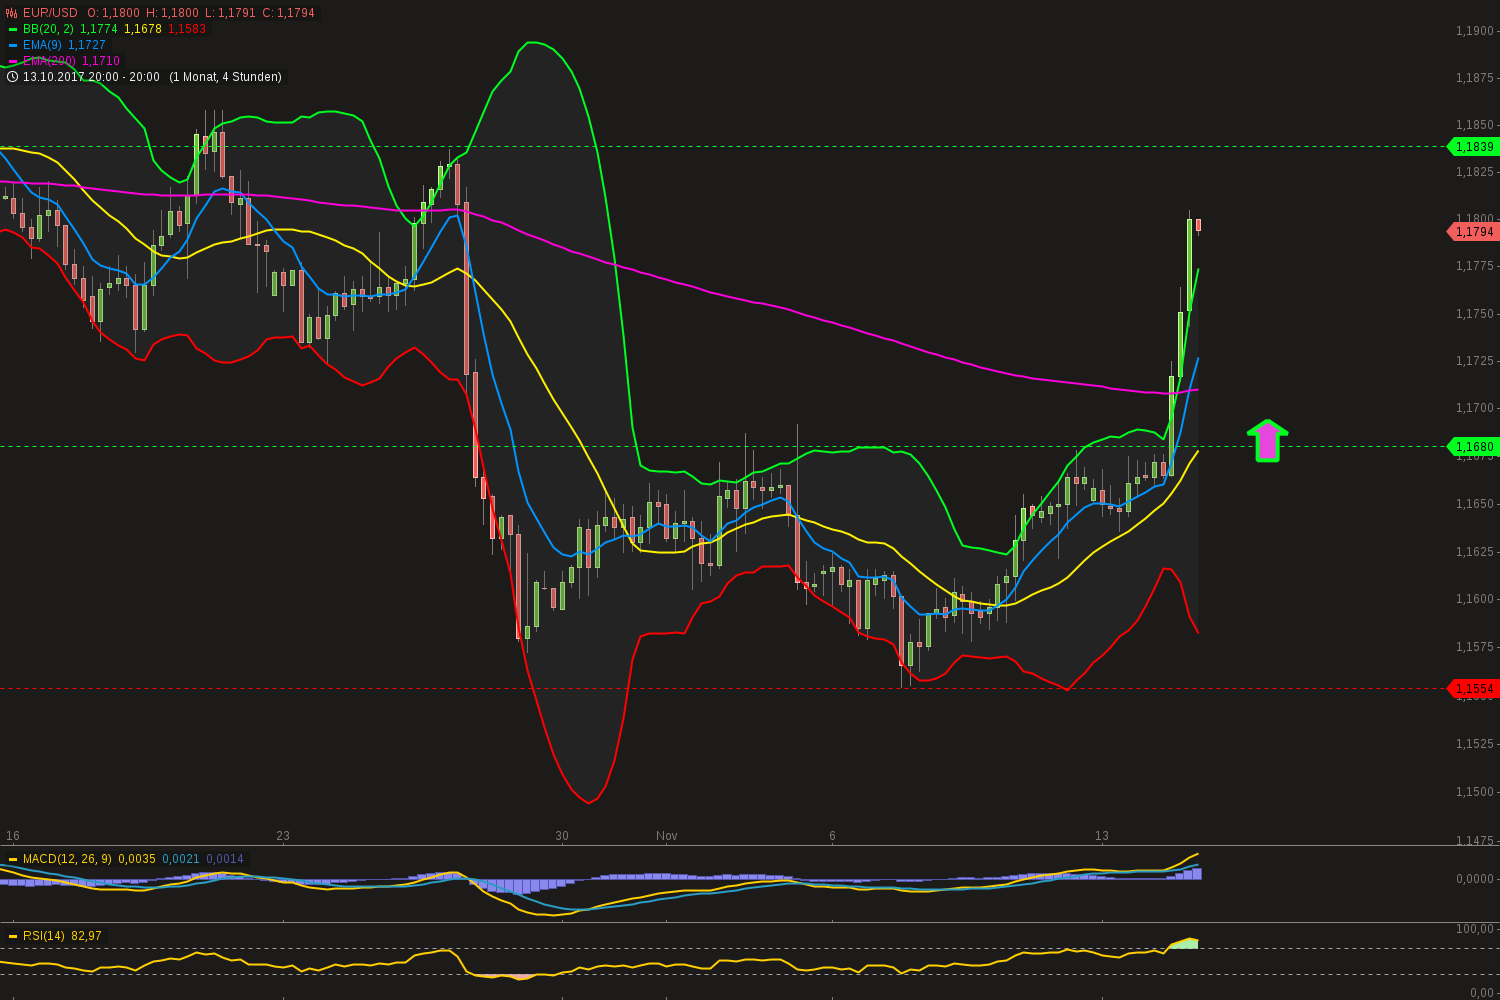Viewport: 1500px width, 1000px height.
Task: Click the MACD value 0,0035
Action: tap(137, 859)
